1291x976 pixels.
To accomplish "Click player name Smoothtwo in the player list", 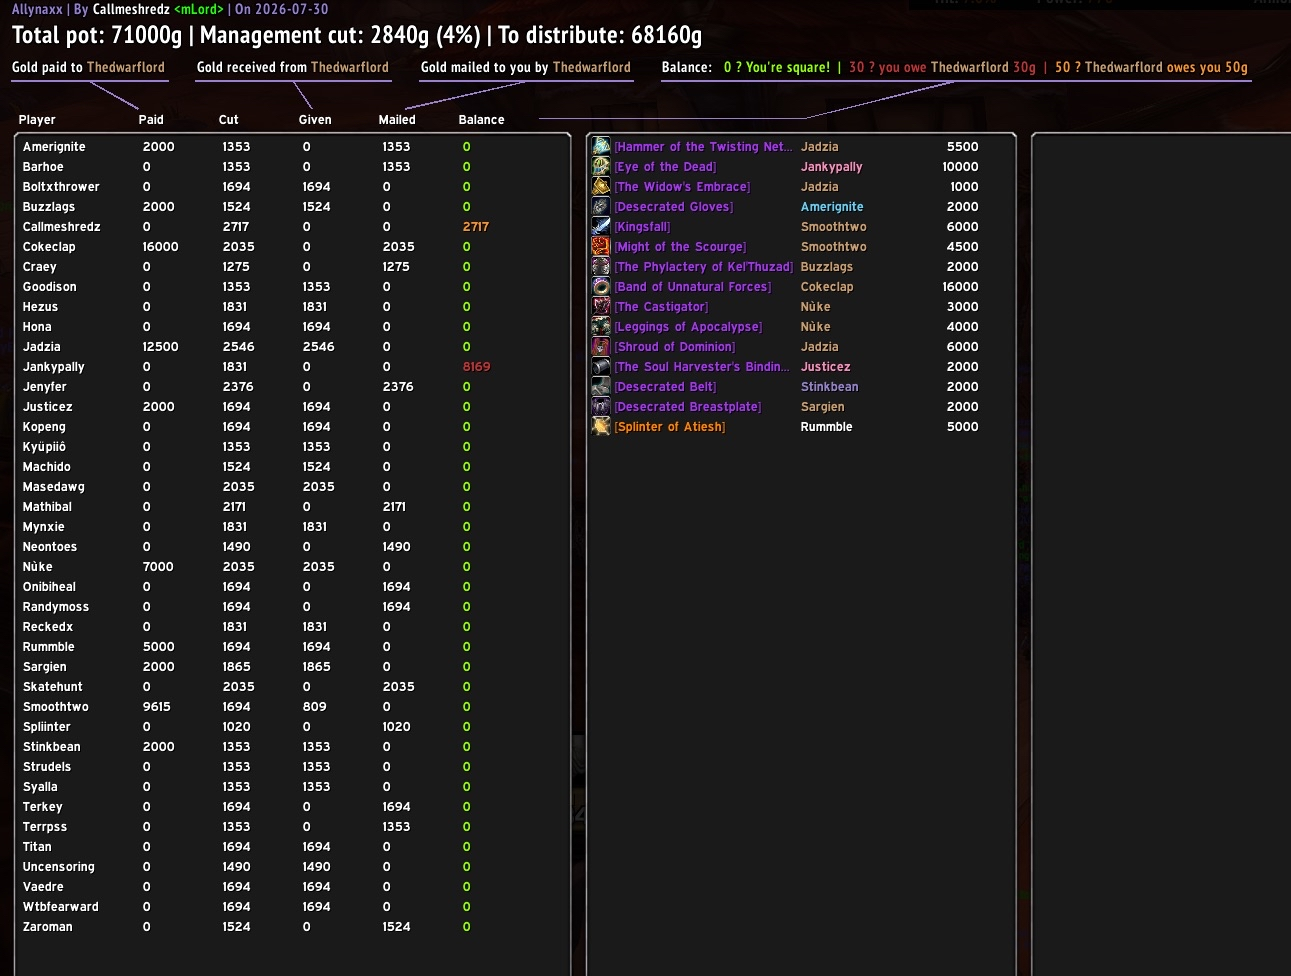I will 55,707.
